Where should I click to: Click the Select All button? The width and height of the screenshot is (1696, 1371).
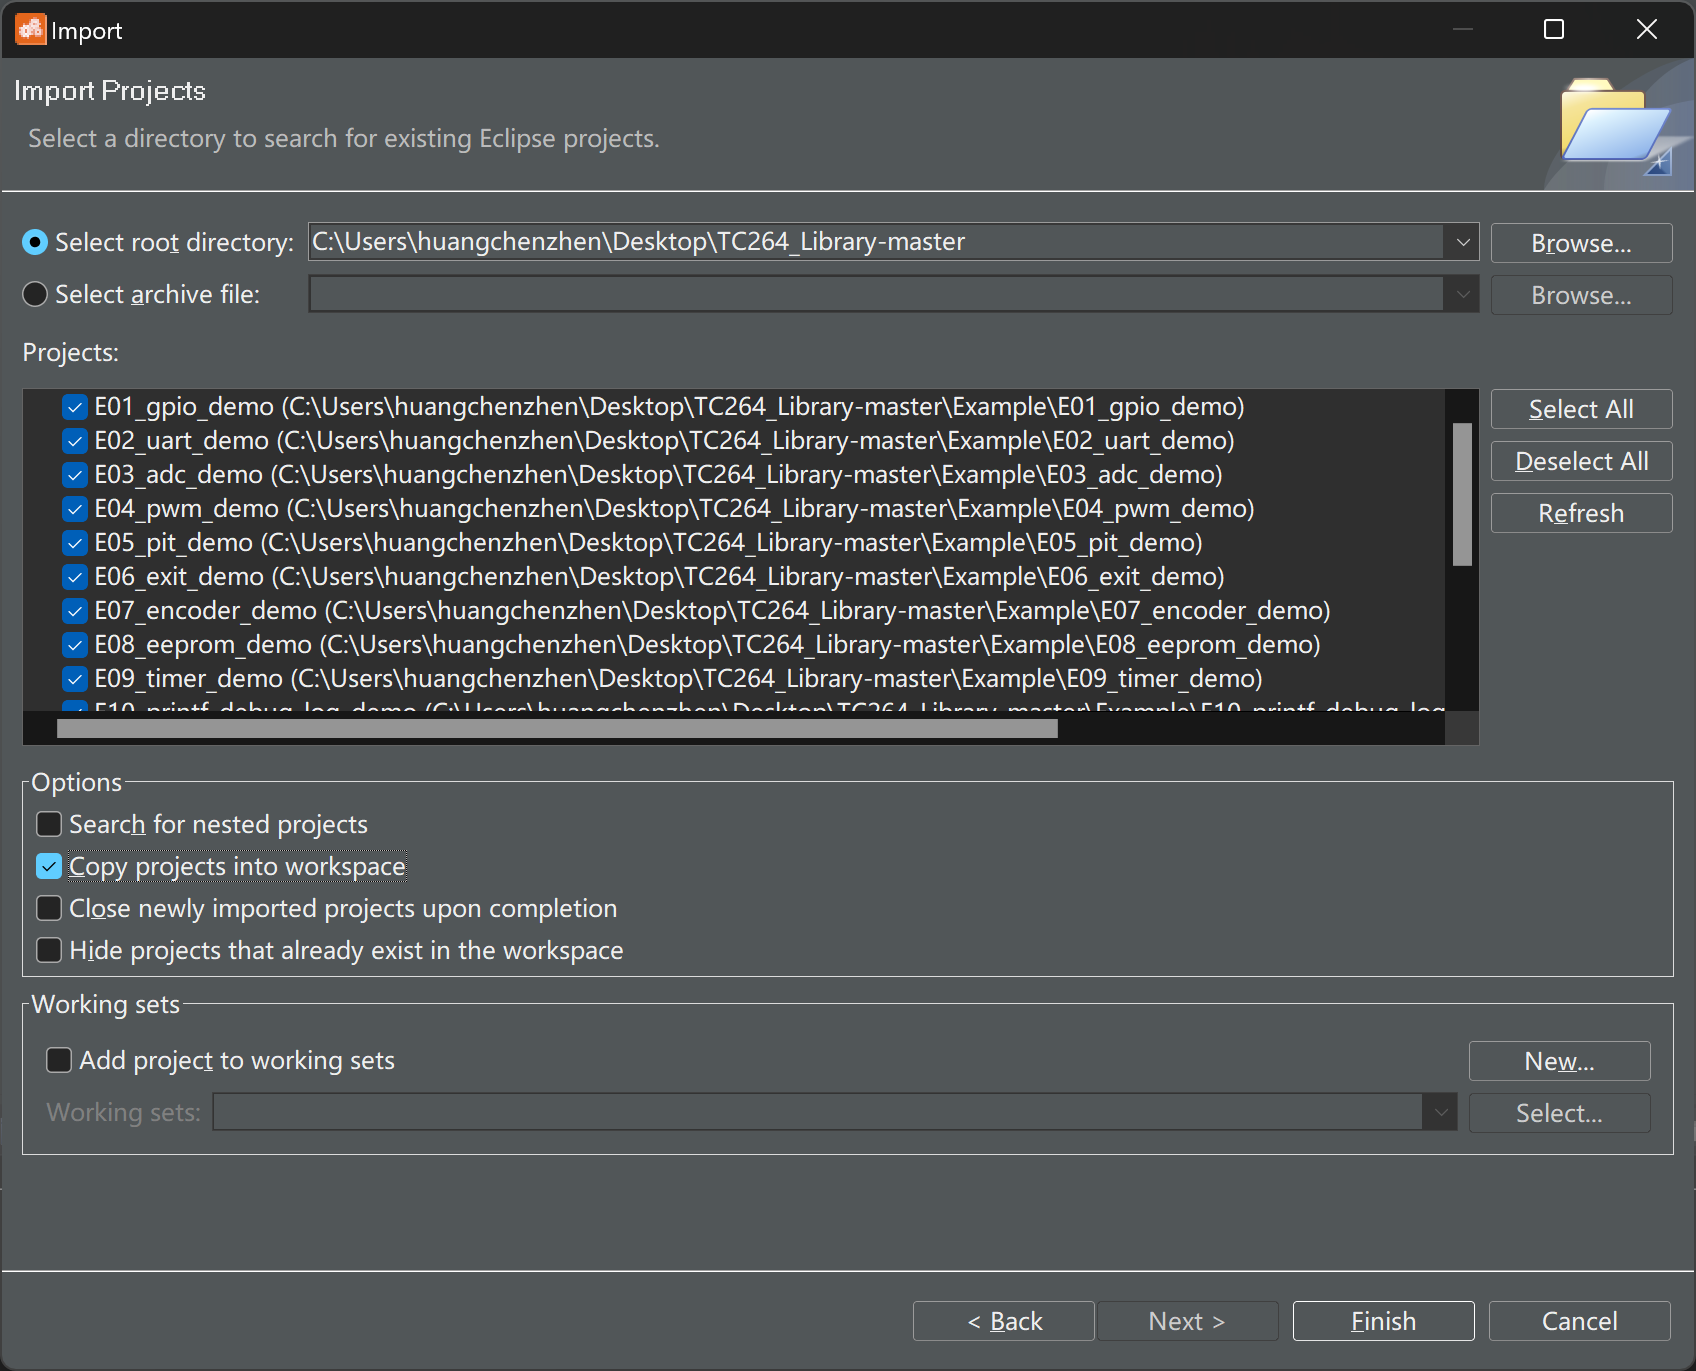pyautogui.click(x=1581, y=409)
